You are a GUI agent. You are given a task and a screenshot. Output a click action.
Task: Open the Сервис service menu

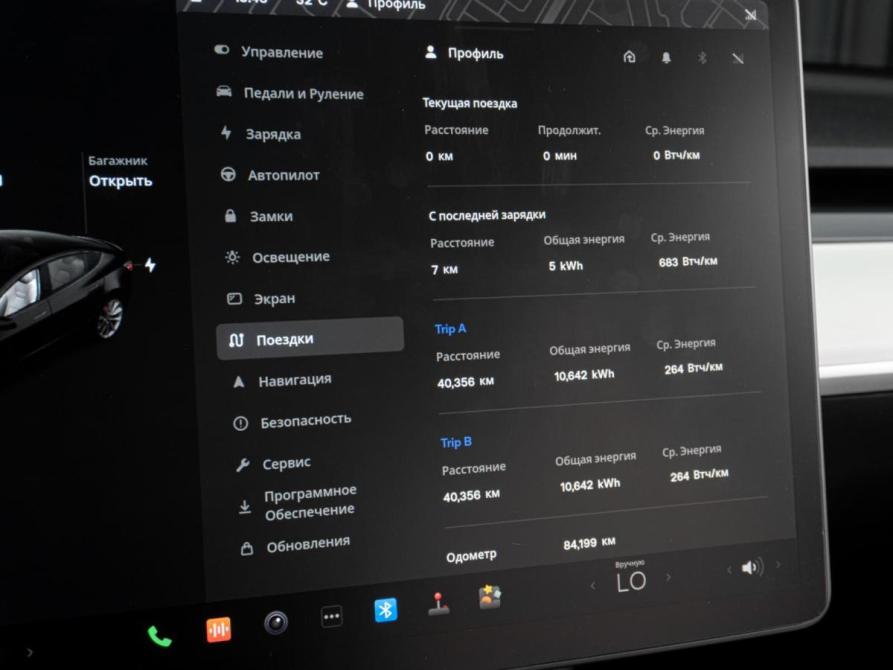[x=273, y=464]
